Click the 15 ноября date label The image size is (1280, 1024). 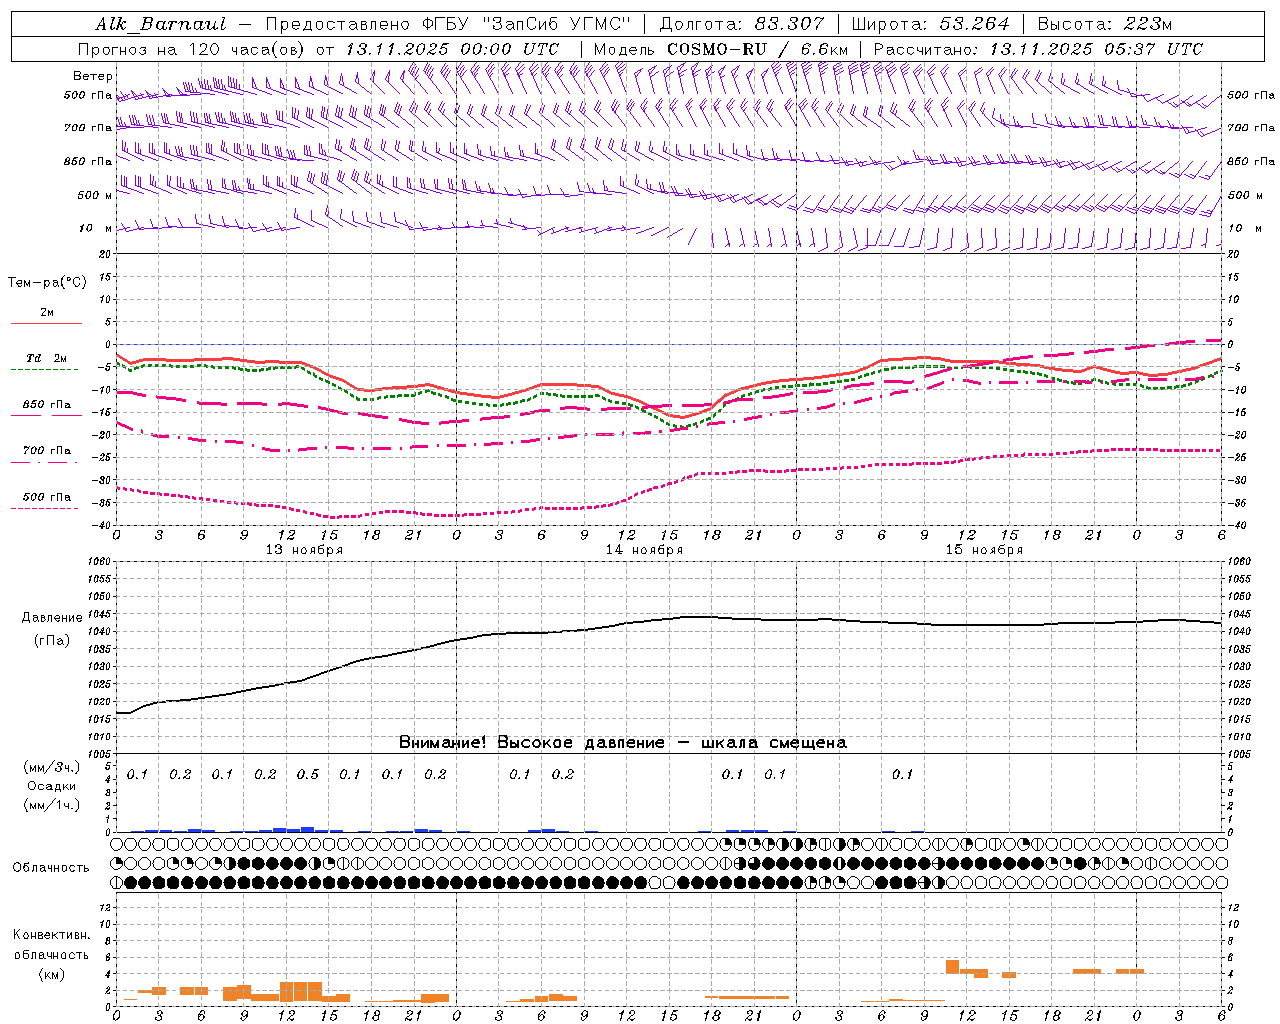click(x=984, y=550)
